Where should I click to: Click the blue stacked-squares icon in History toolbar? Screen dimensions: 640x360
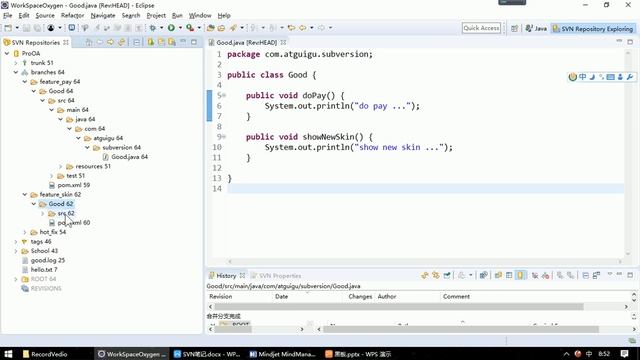(x=483, y=276)
